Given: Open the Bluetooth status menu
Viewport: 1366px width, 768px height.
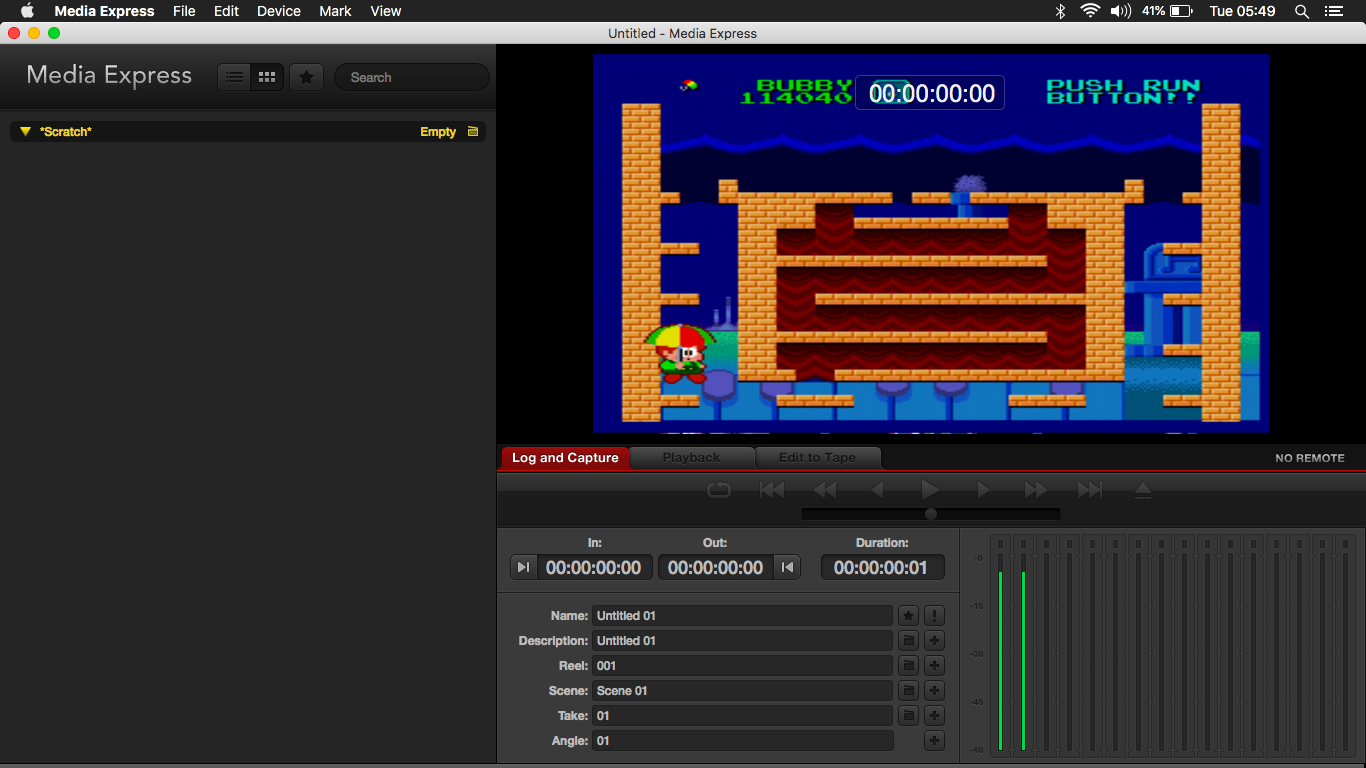Looking at the screenshot, I should pos(1061,11).
